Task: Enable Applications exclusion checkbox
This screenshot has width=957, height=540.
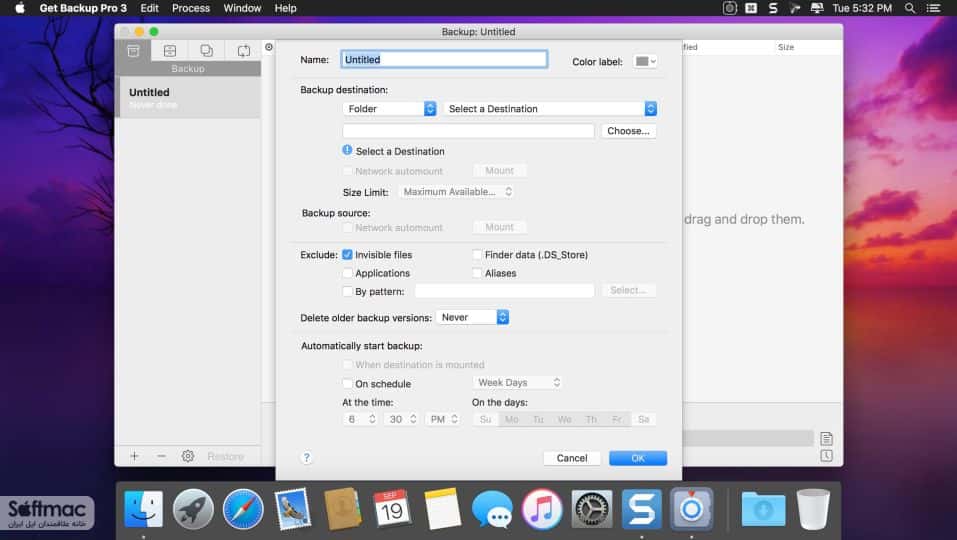Action: click(x=347, y=273)
